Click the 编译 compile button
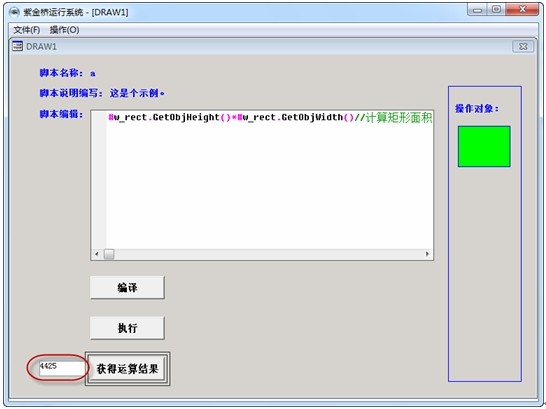546x409 pixels. (127, 288)
